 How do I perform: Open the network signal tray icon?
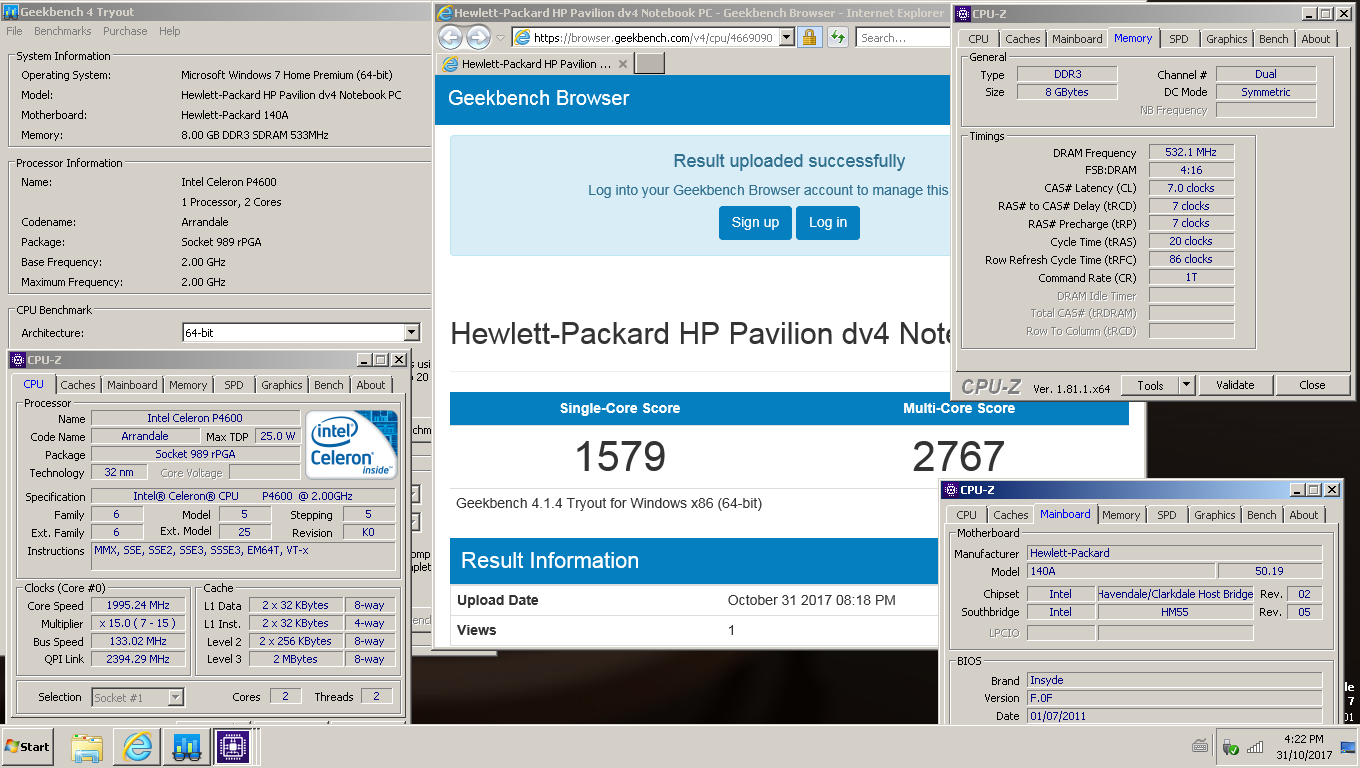point(1255,747)
